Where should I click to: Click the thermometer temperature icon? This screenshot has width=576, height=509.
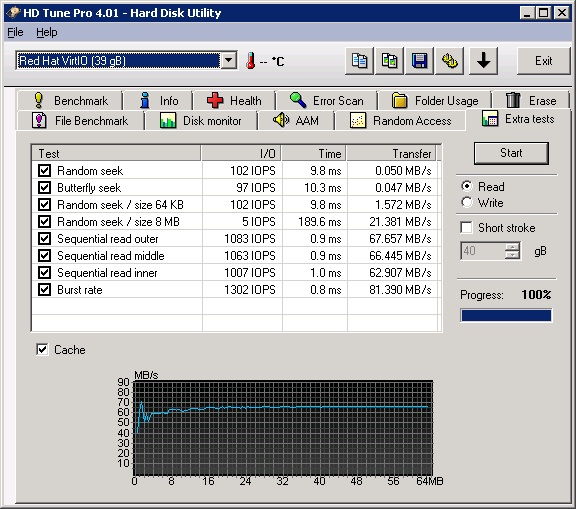251,61
